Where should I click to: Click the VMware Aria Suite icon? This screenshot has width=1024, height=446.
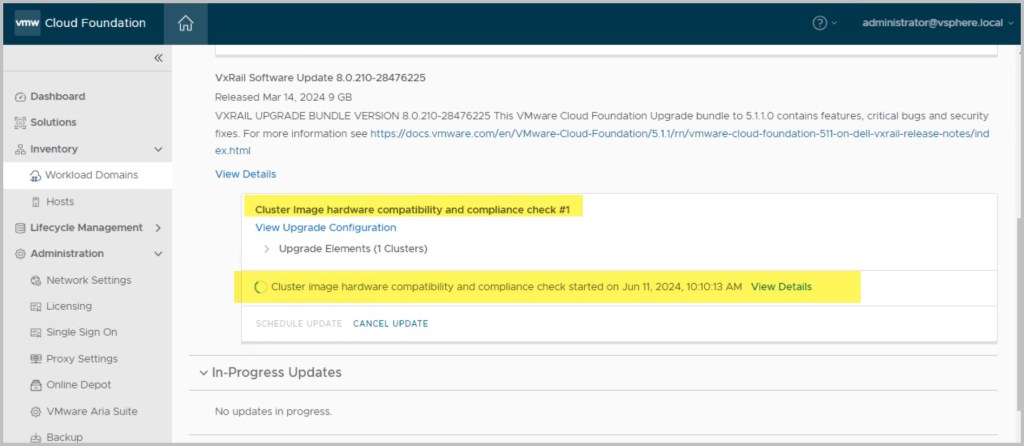pyautogui.click(x=36, y=412)
